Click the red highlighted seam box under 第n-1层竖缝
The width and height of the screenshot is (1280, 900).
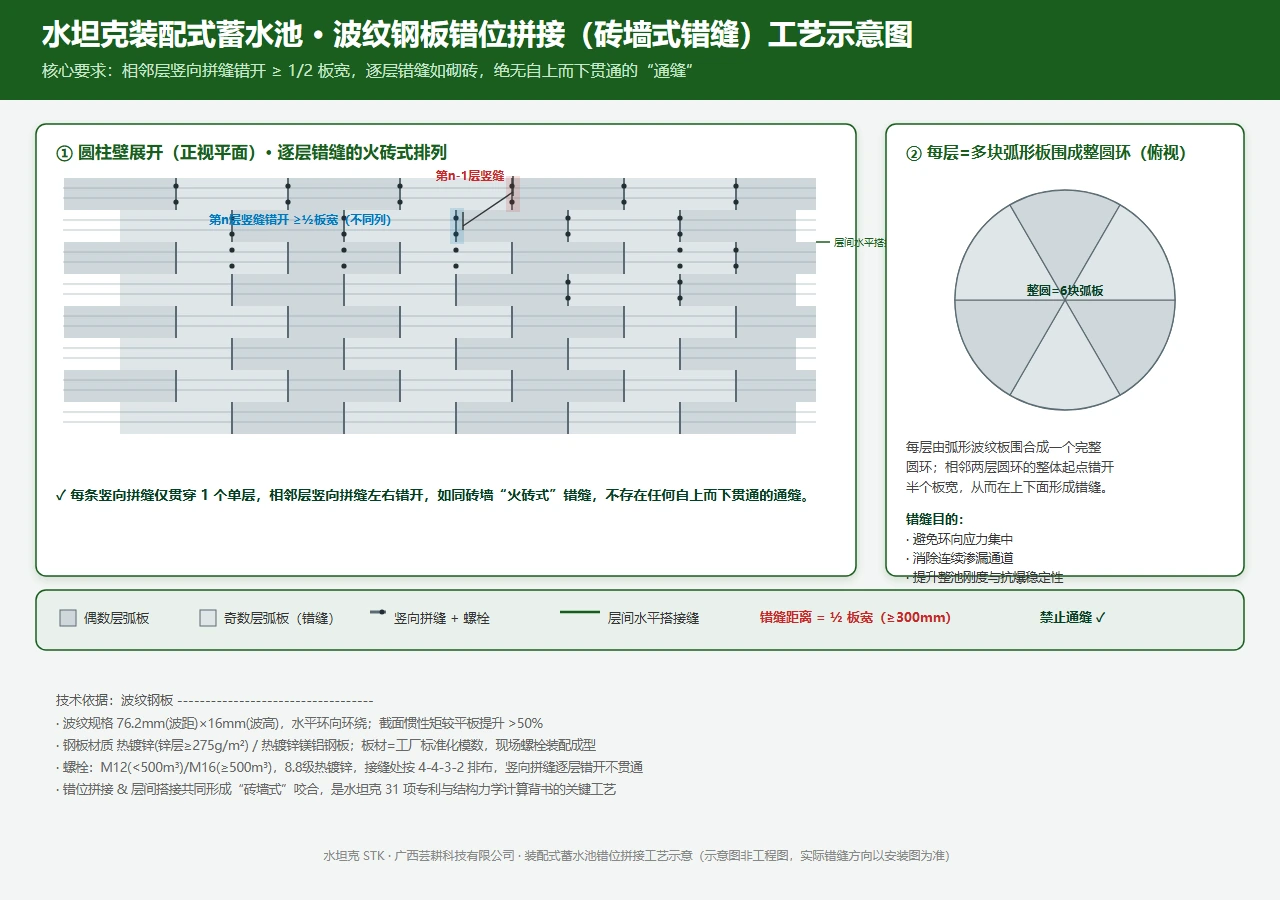(513, 194)
